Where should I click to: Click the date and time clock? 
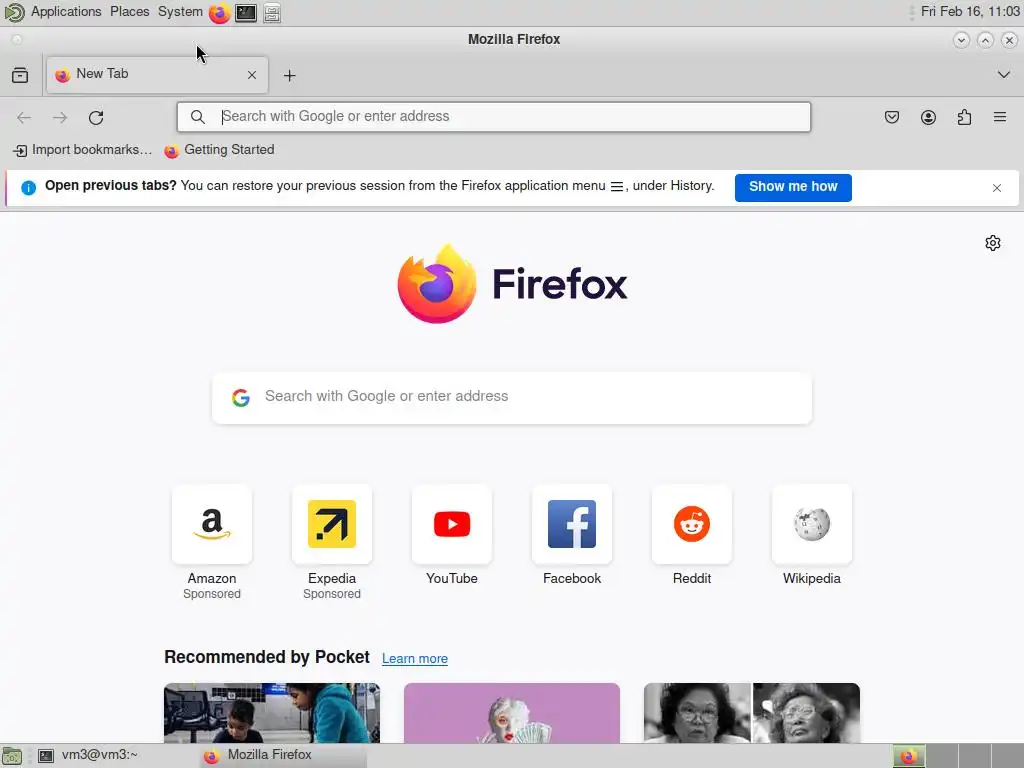coord(970,12)
